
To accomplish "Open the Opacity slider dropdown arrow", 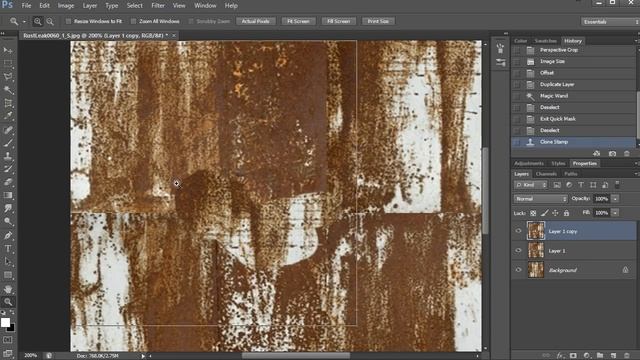I will pyautogui.click(x=615, y=199).
